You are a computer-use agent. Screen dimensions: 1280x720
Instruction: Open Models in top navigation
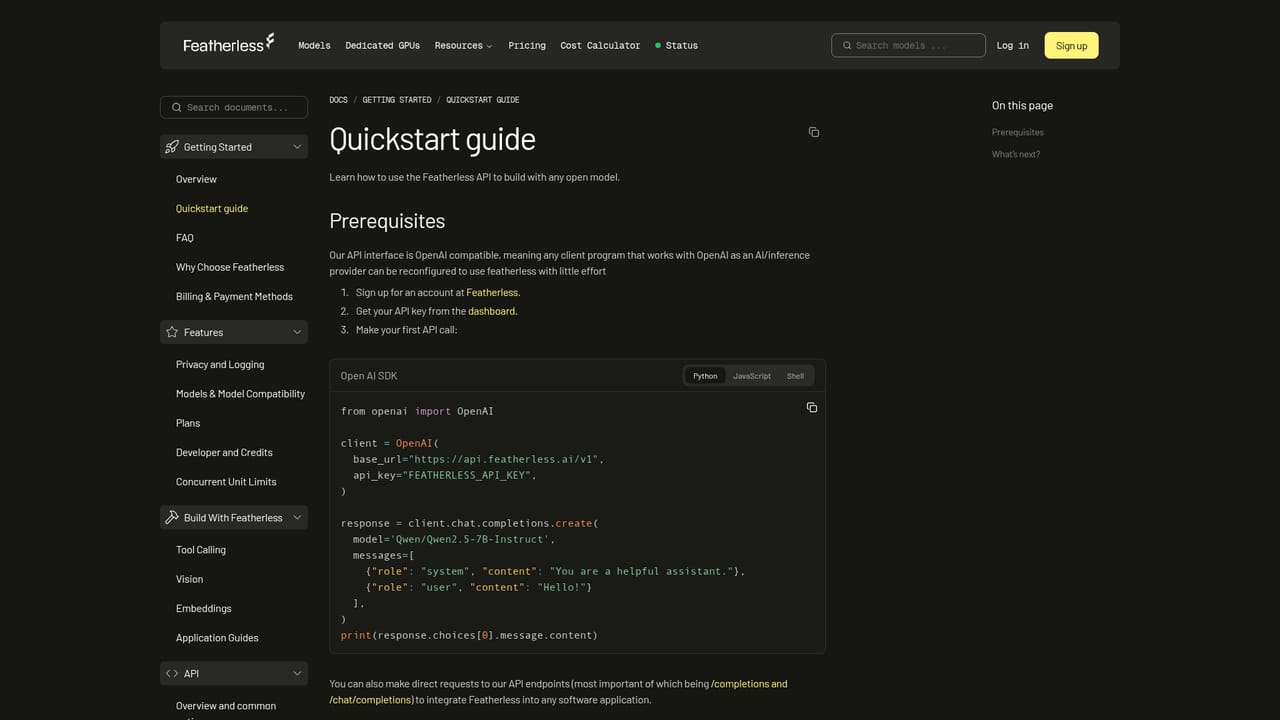tap(314, 45)
